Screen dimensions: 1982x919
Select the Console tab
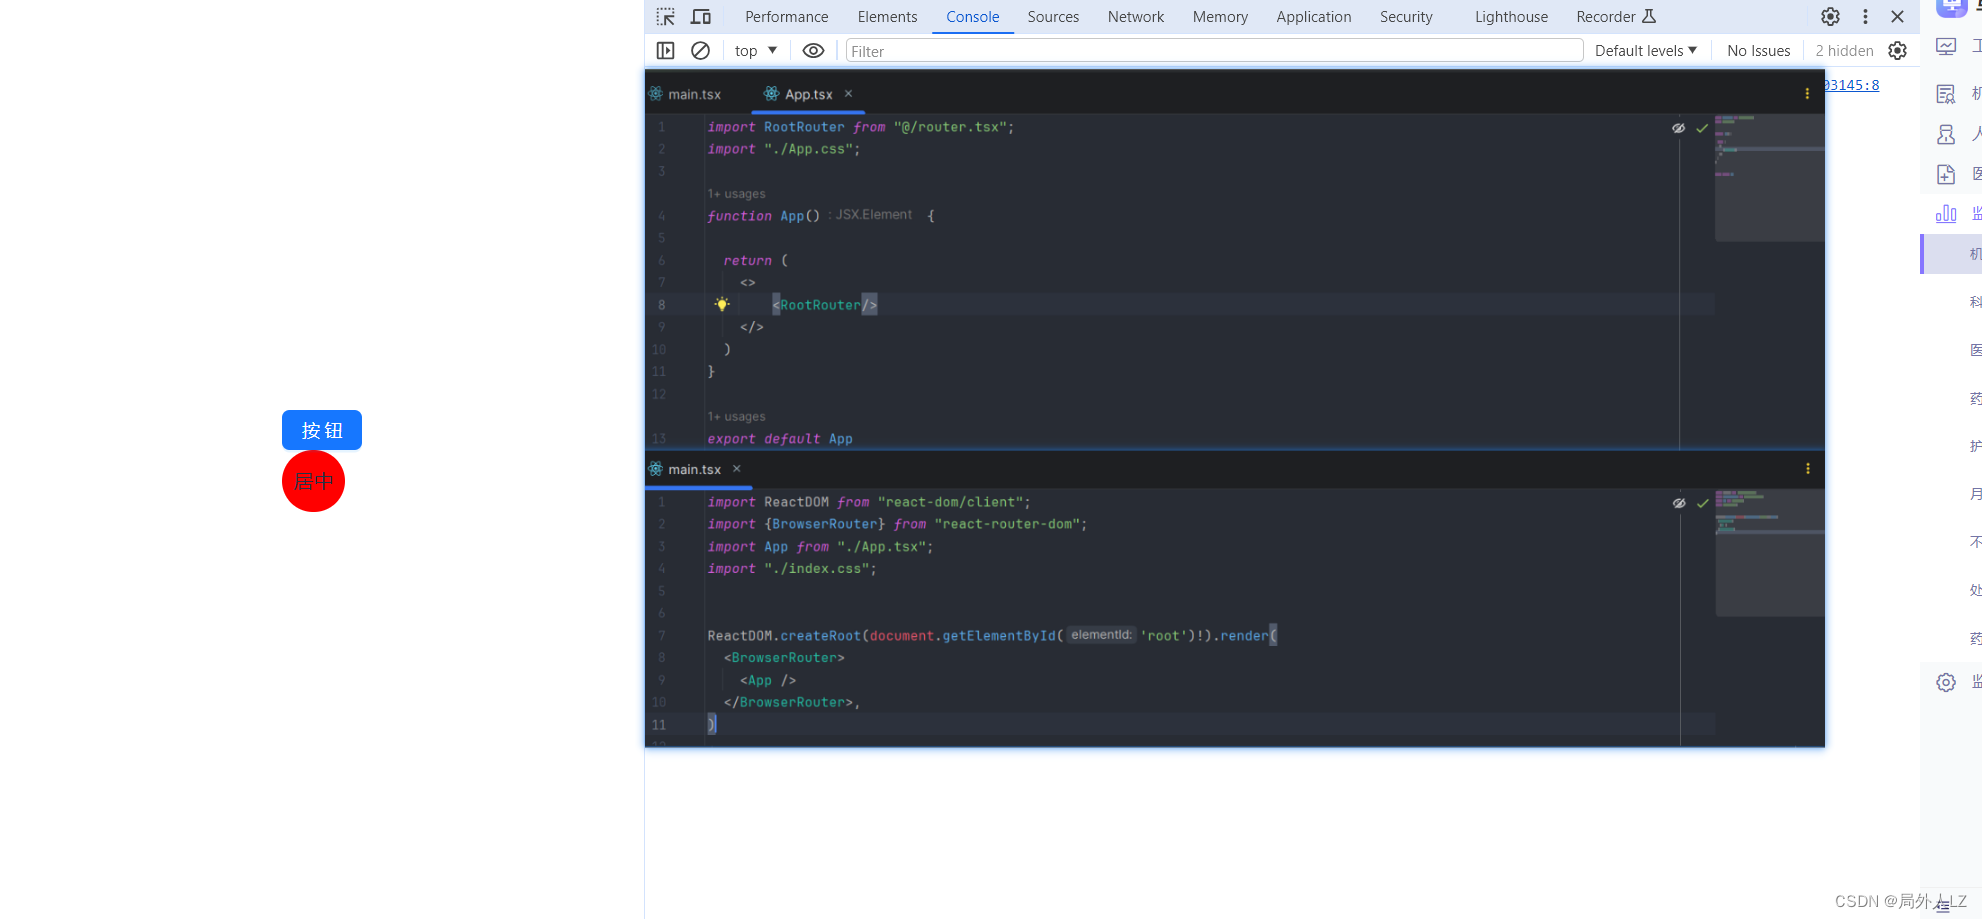tap(972, 17)
